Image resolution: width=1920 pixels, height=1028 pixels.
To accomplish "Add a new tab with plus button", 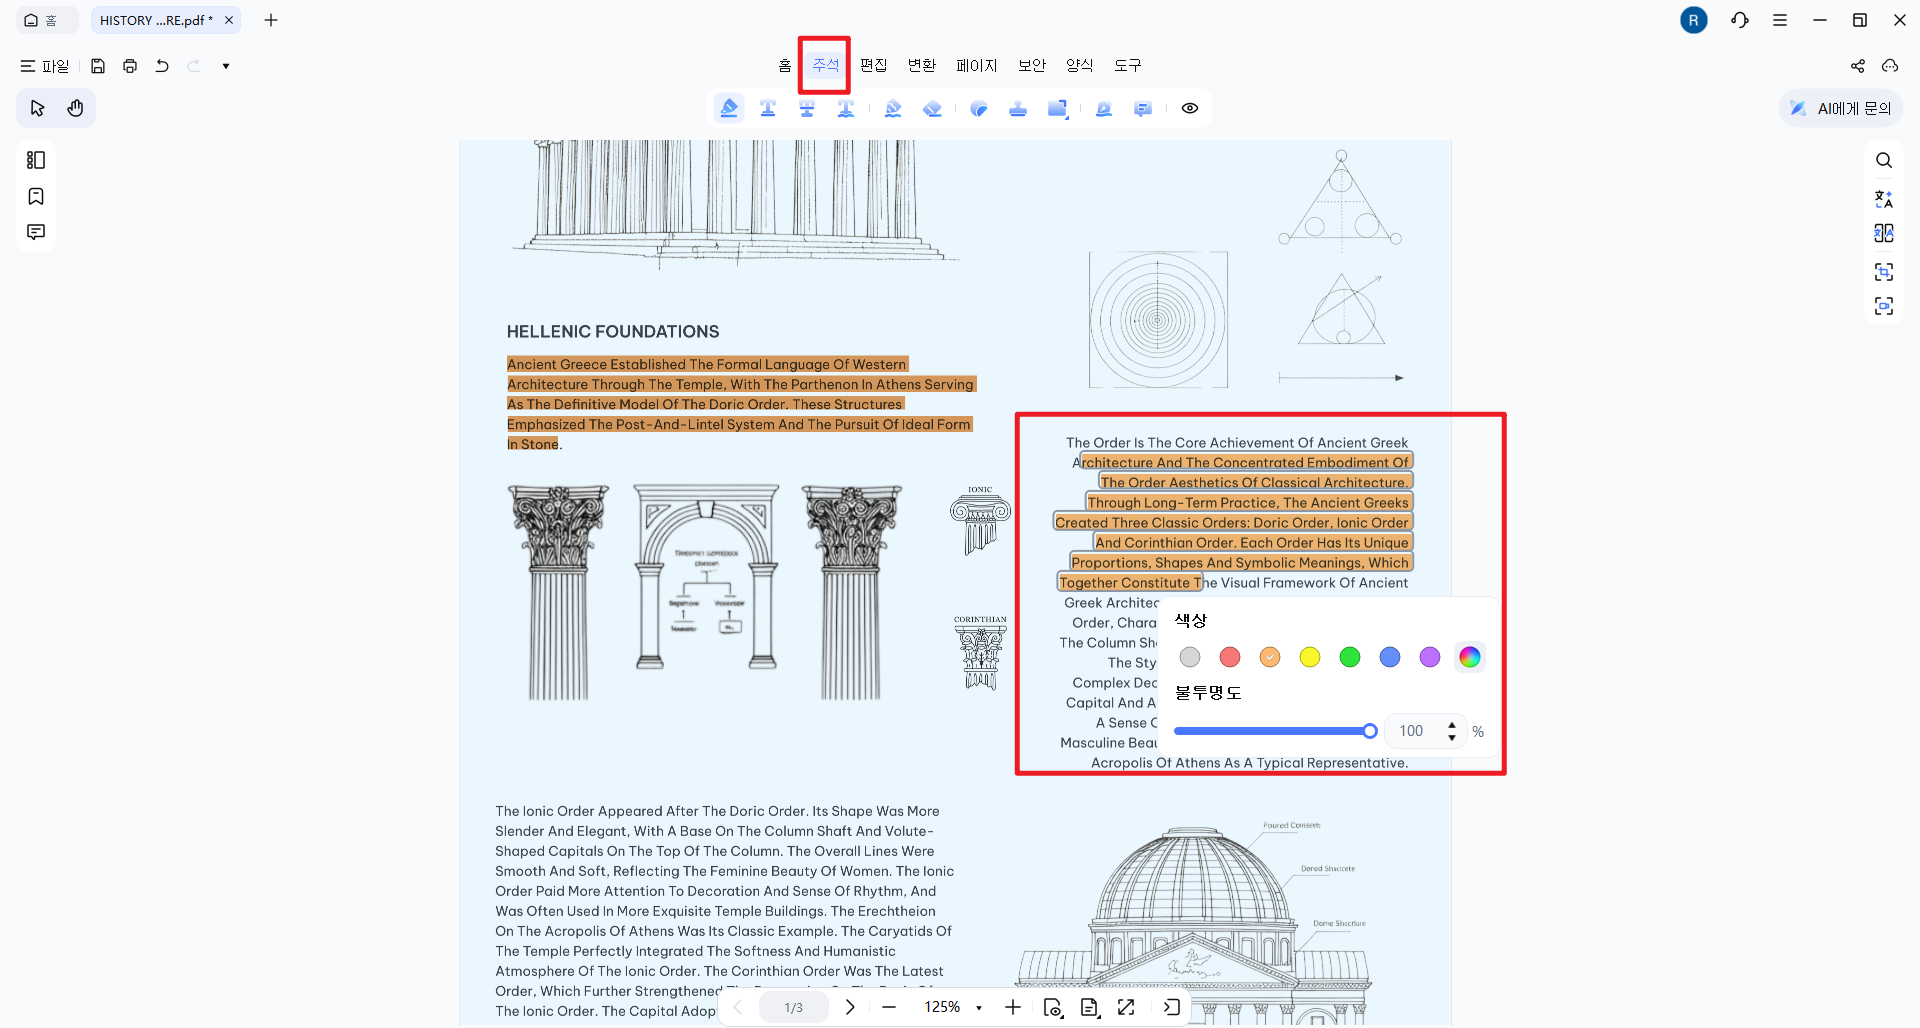I will tap(271, 20).
